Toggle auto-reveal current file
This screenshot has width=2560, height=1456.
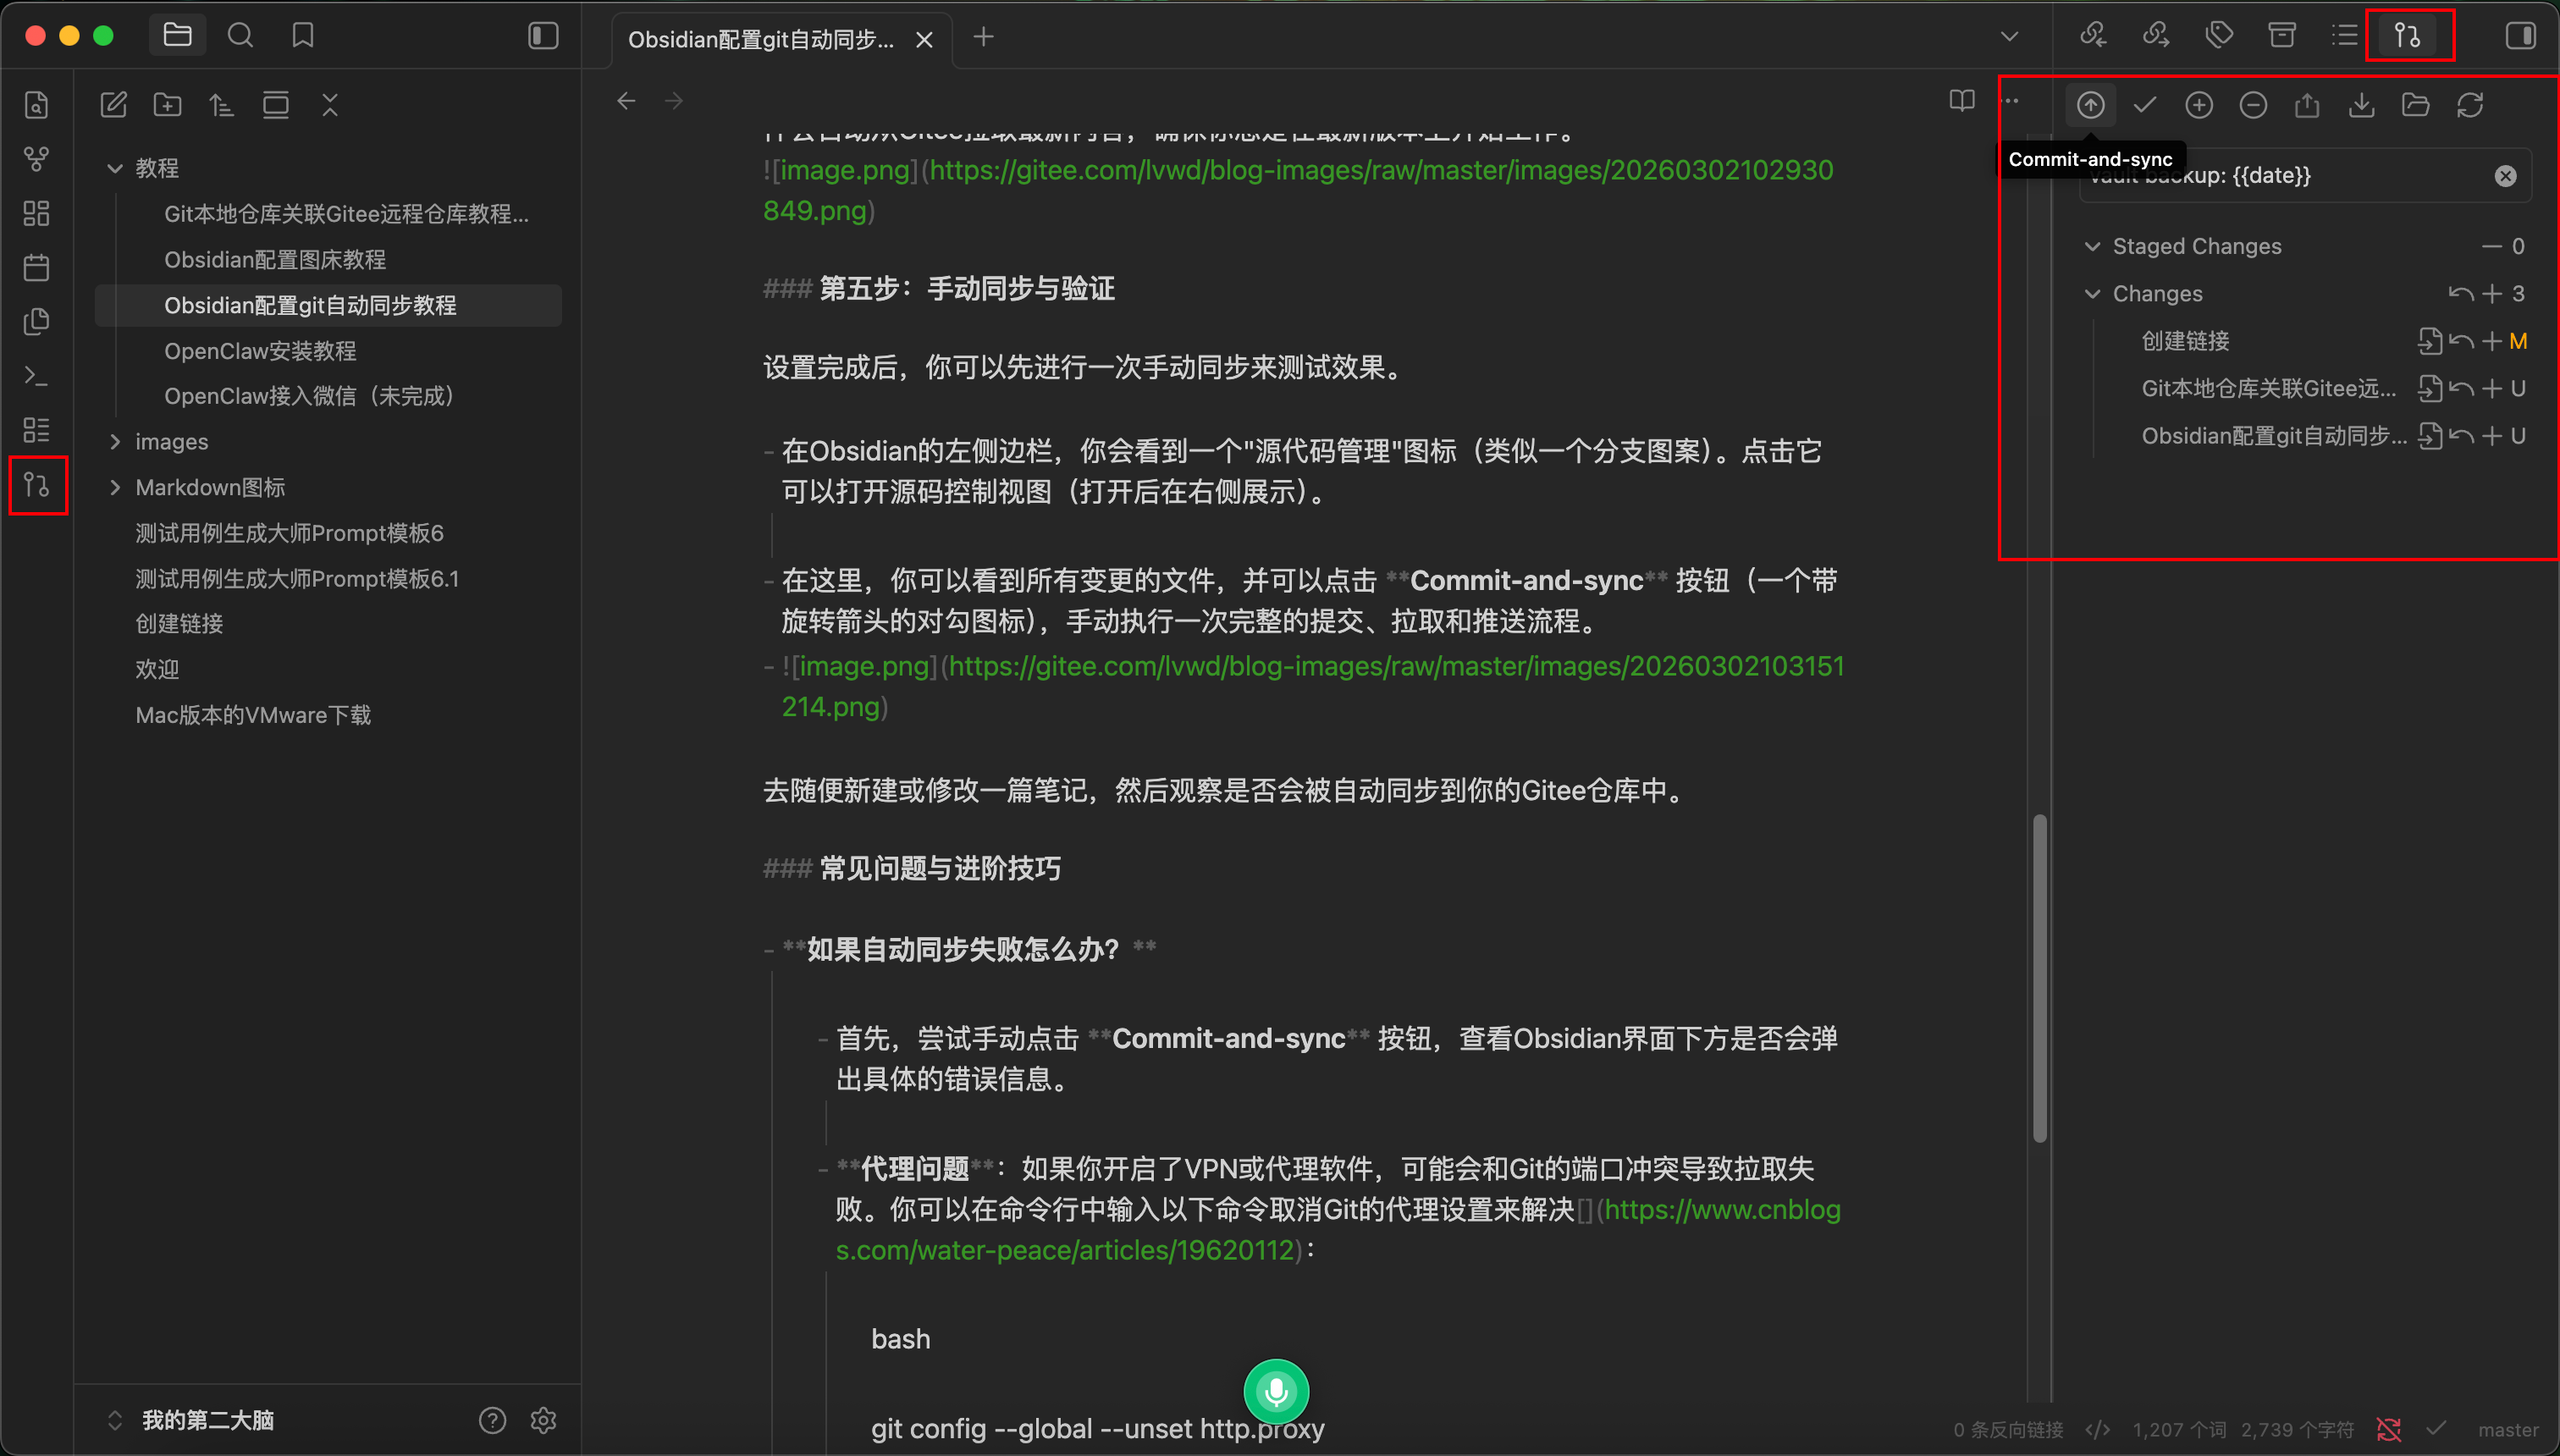coord(276,105)
